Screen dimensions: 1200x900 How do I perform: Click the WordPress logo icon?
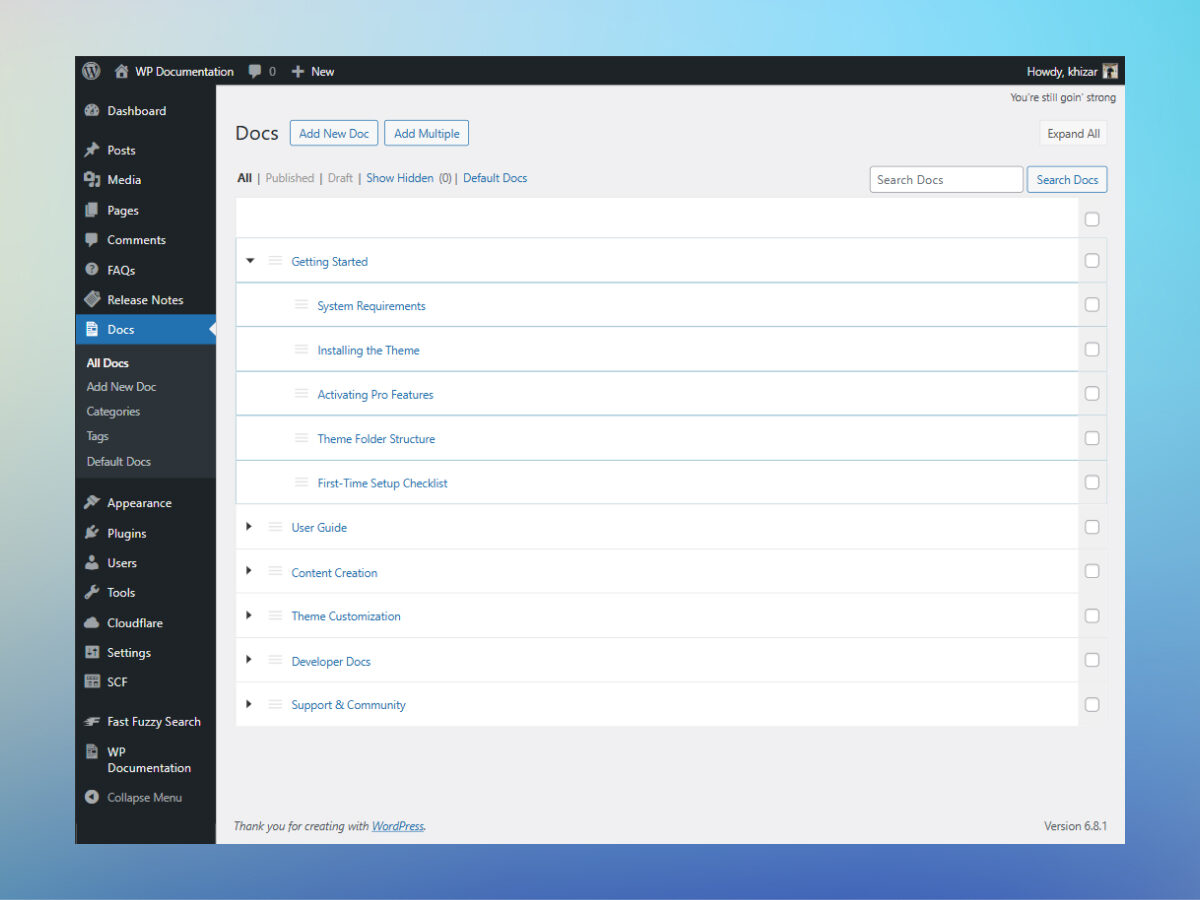tap(91, 71)
